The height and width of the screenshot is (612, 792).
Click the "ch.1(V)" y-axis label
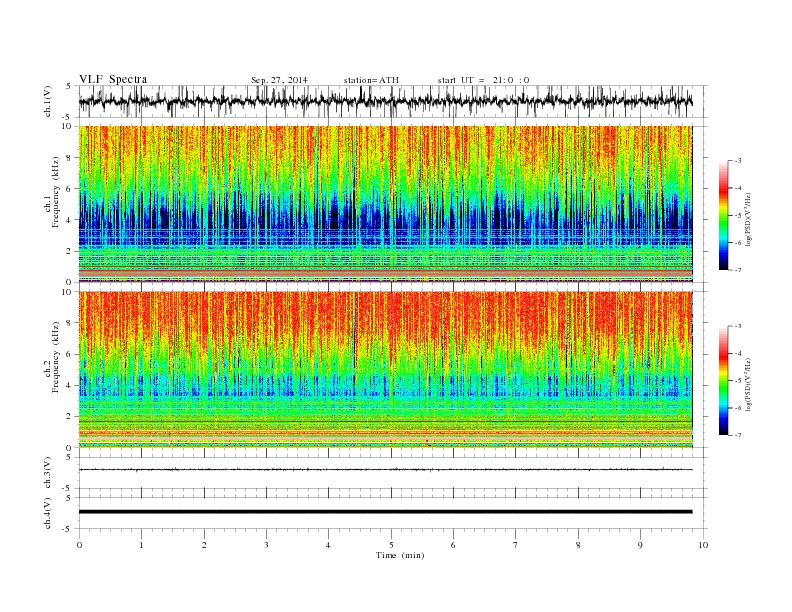click(48, 101)
